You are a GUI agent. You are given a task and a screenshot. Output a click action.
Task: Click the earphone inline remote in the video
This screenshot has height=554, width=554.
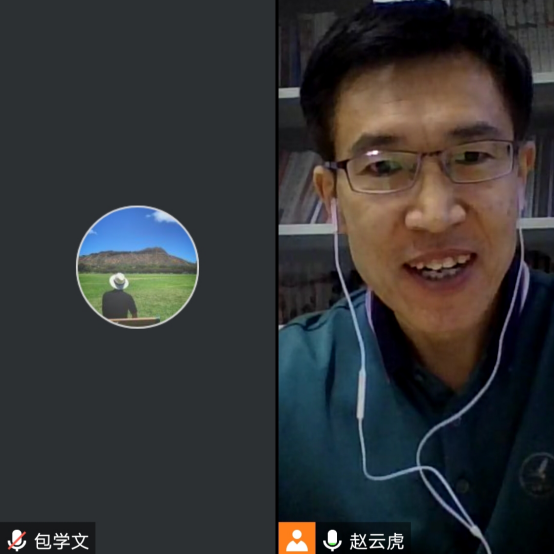point(361,394)
